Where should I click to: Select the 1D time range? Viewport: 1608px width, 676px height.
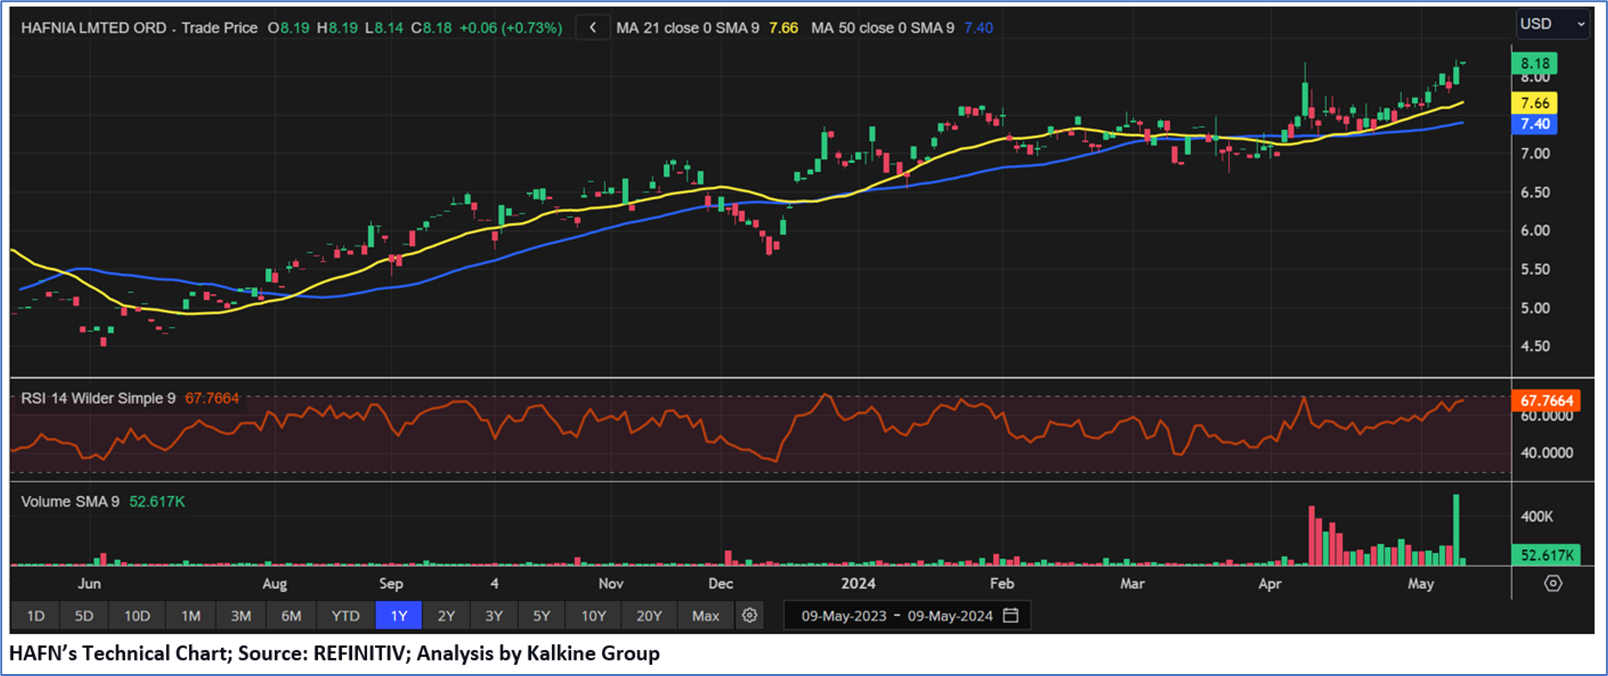click(35, 616)
